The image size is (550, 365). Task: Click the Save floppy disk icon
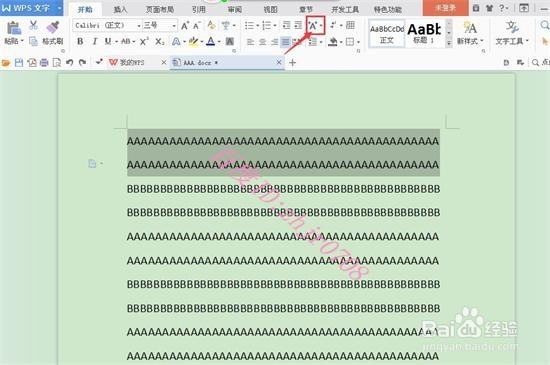[19, 63]
